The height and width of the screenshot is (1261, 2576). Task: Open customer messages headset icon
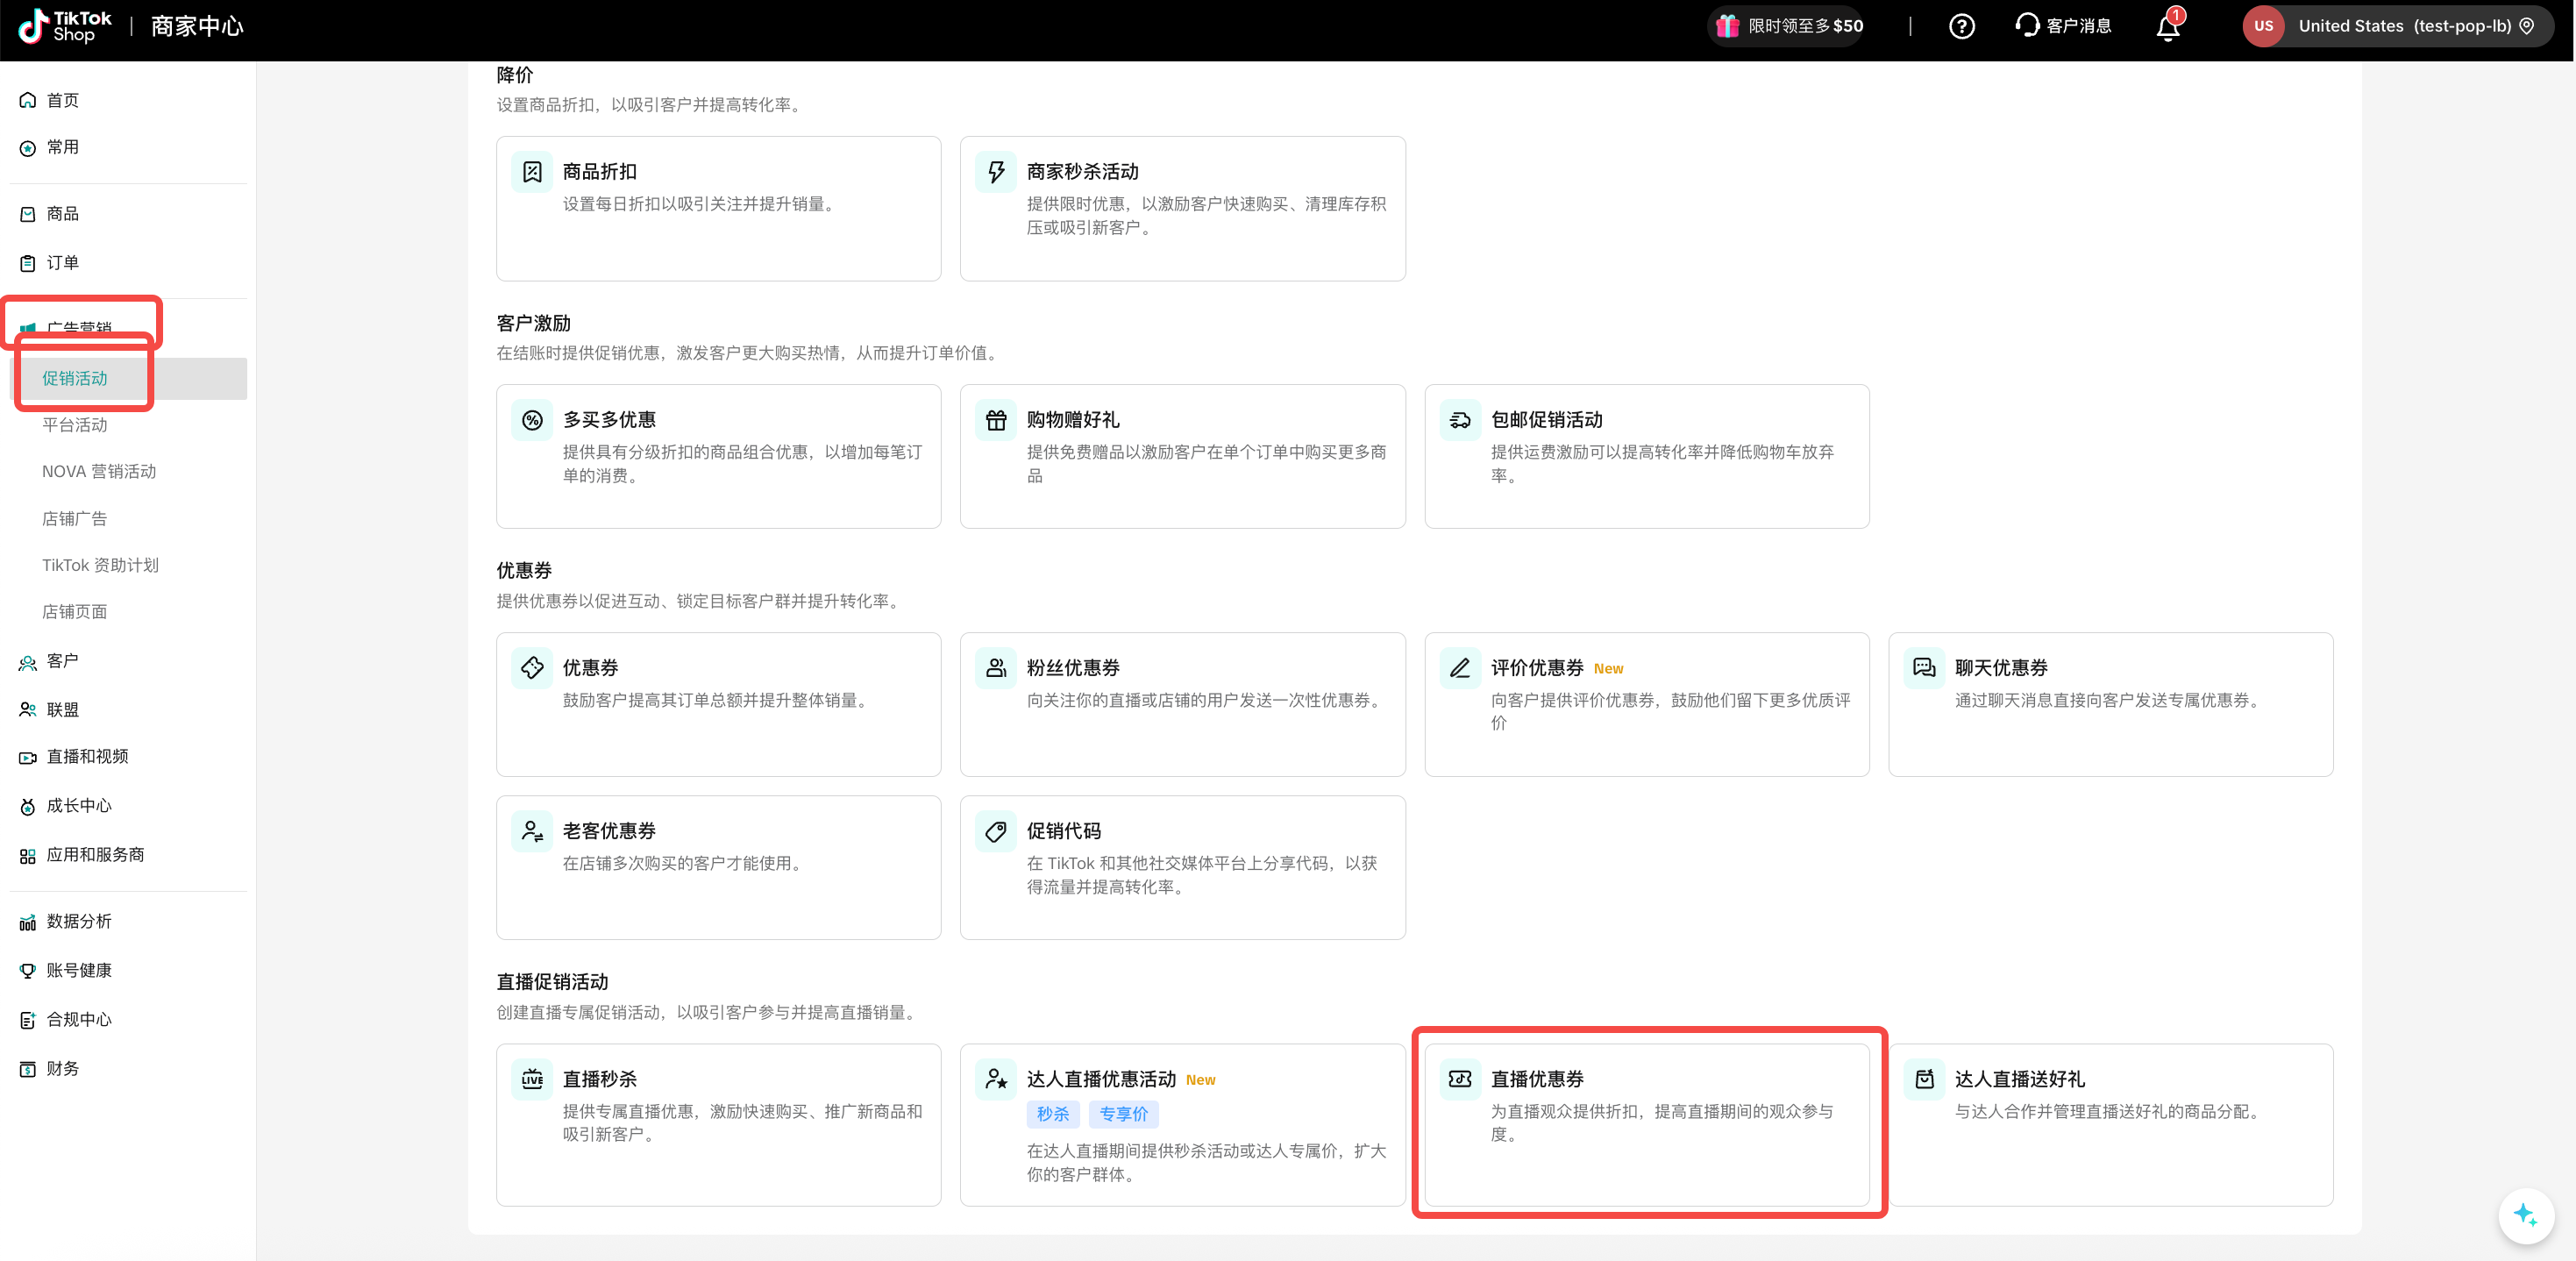coord(2027,25)
